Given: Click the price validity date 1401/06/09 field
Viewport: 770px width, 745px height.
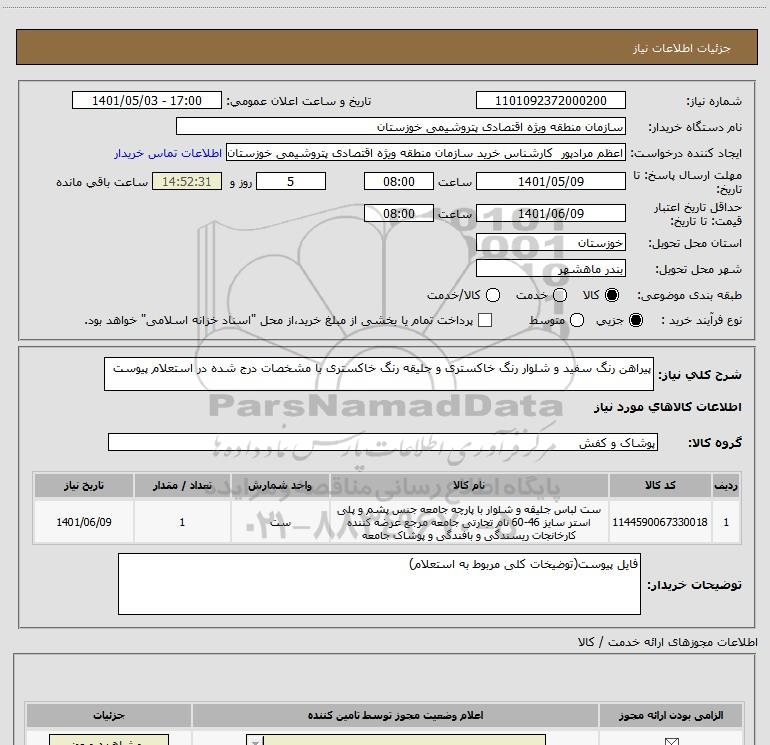Looking at the screenshot, I should point(550,213).
